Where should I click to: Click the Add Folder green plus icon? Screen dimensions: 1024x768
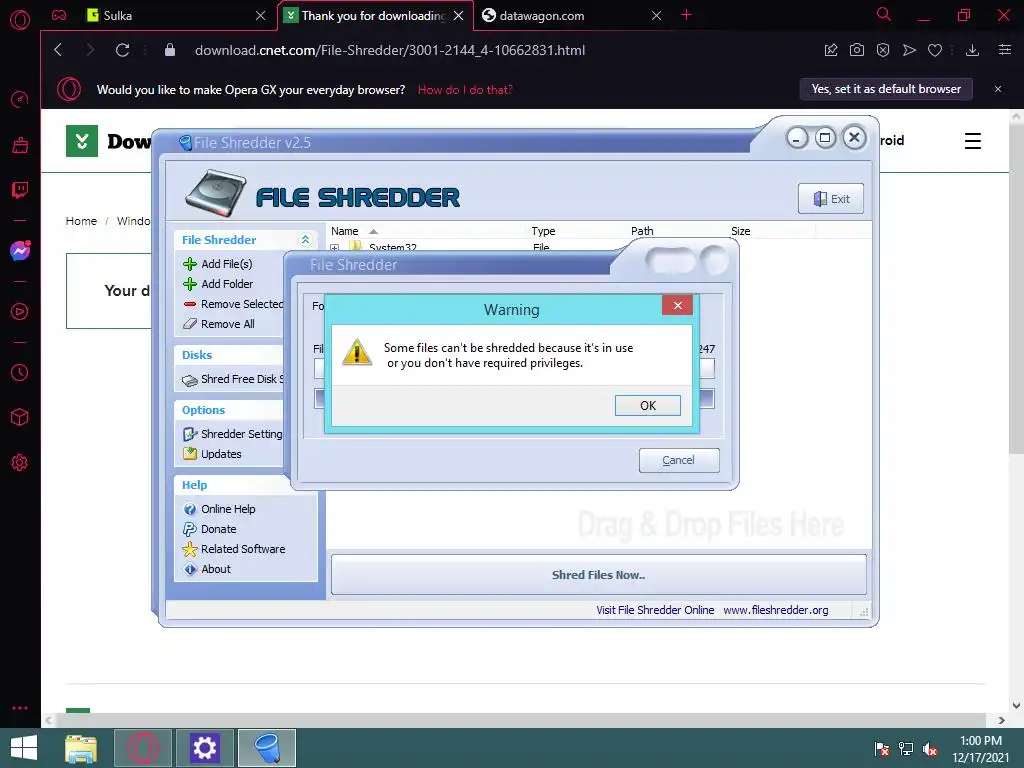pos(190,284)
